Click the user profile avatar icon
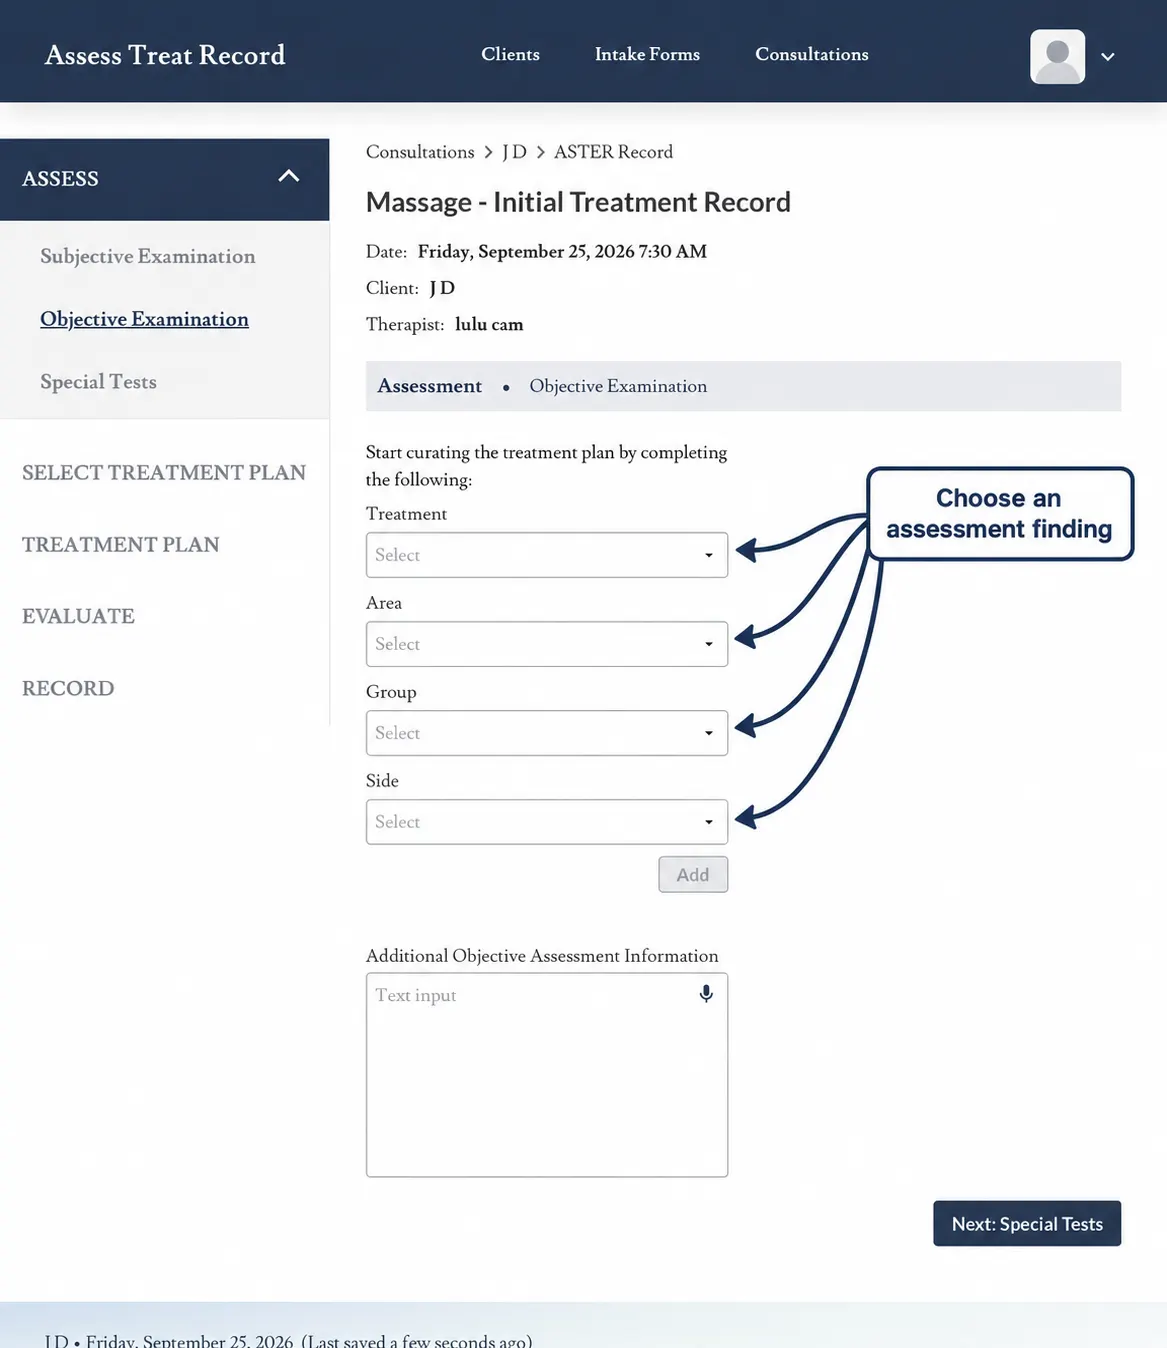 [x=1057, y=56]
